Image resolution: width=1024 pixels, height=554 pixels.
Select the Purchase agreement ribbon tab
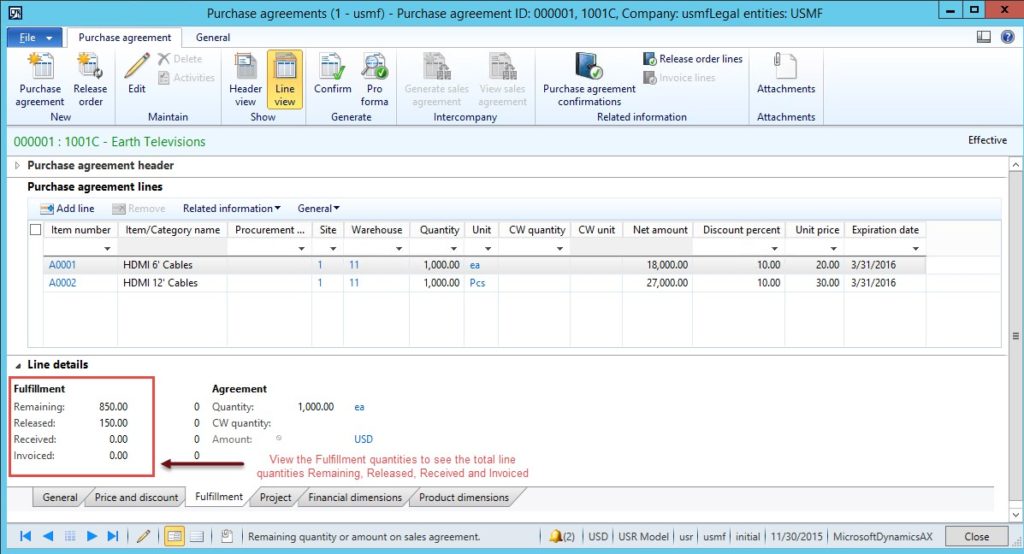[x=125, y=37]
